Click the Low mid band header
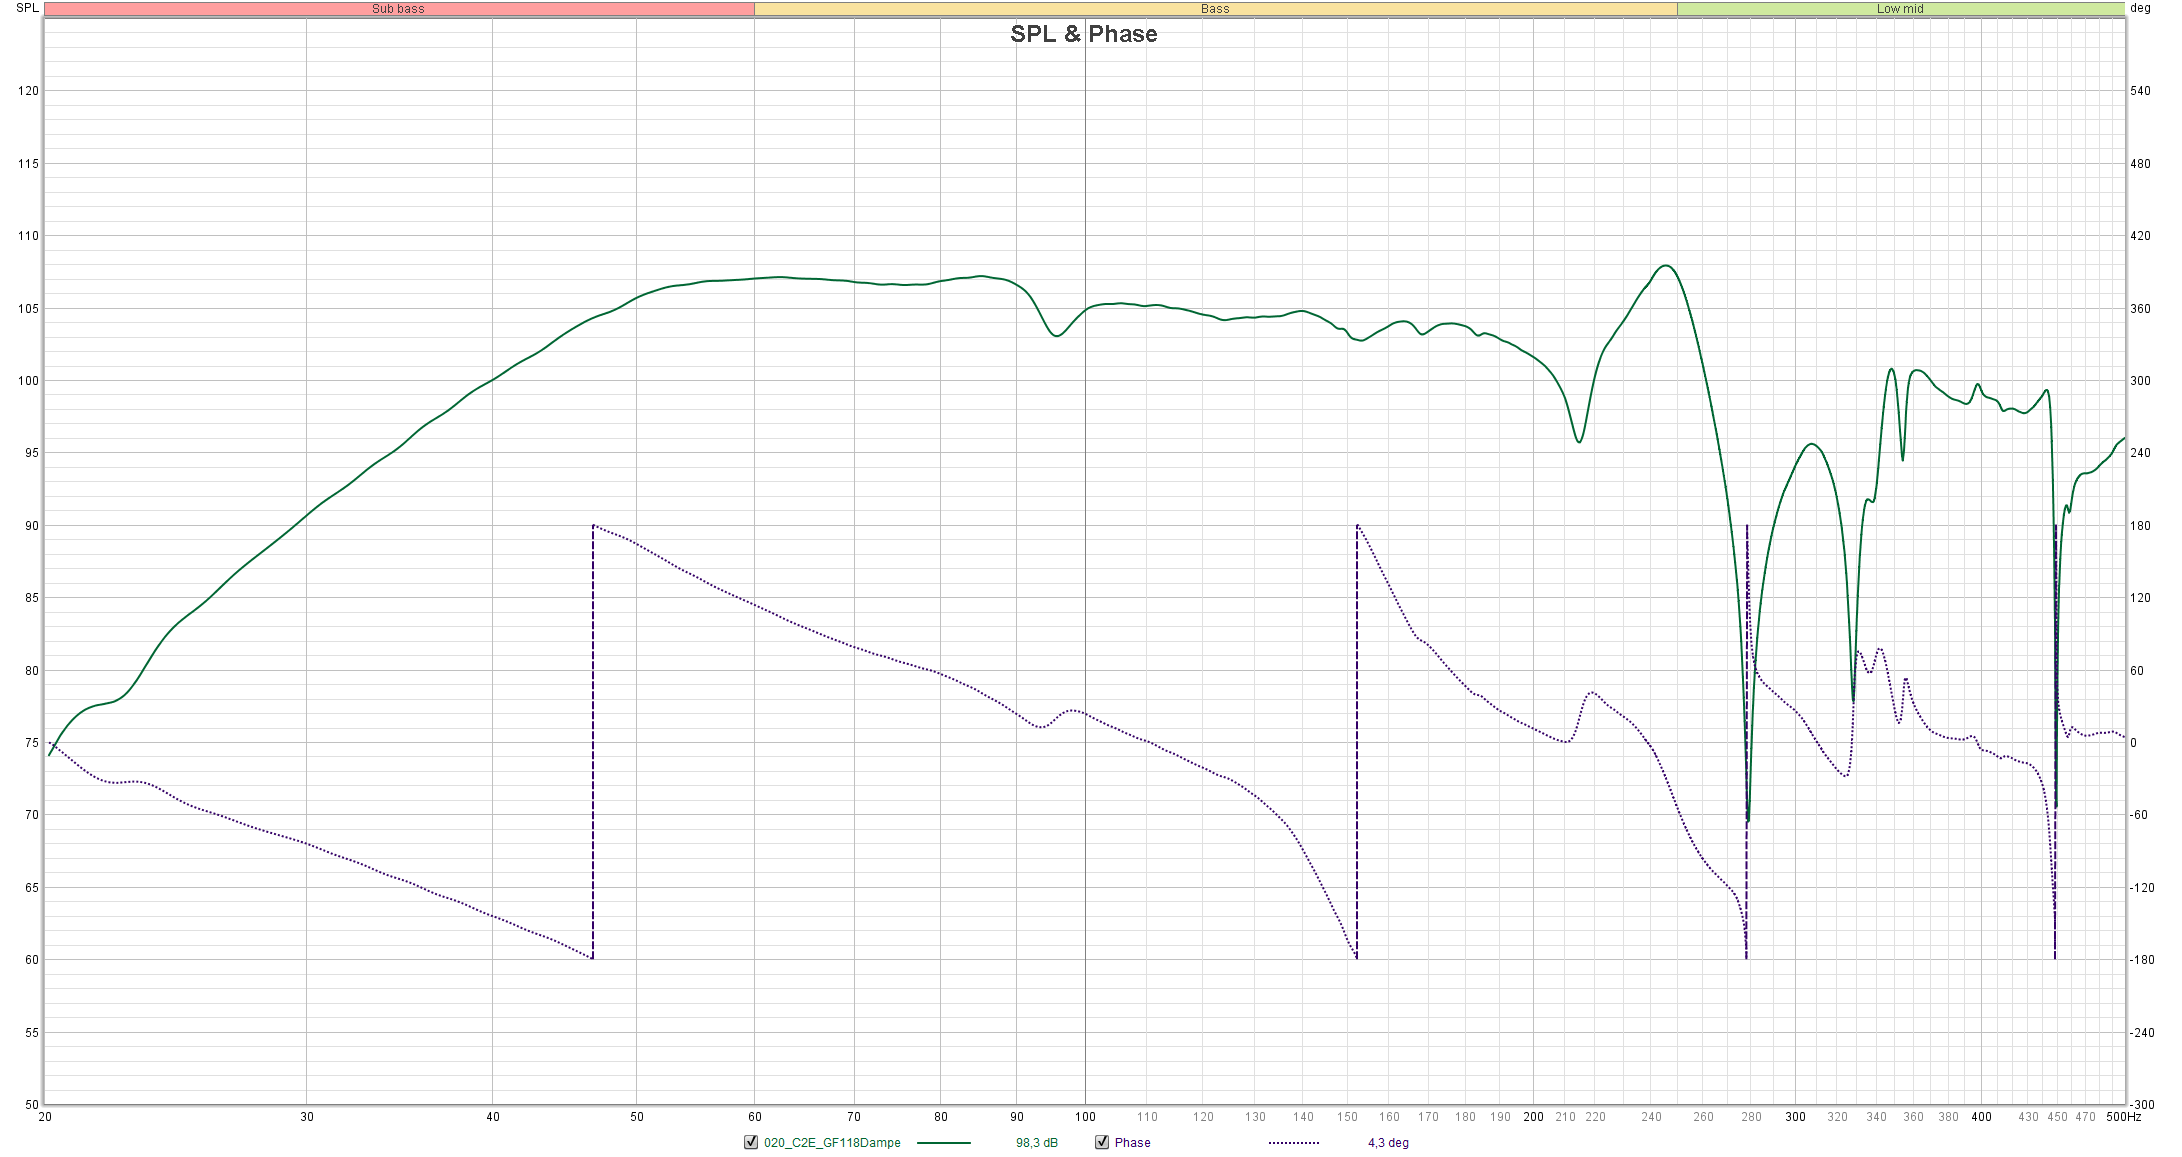The width and height of the screenshot is (2182, 1157). click(1900, 9)
